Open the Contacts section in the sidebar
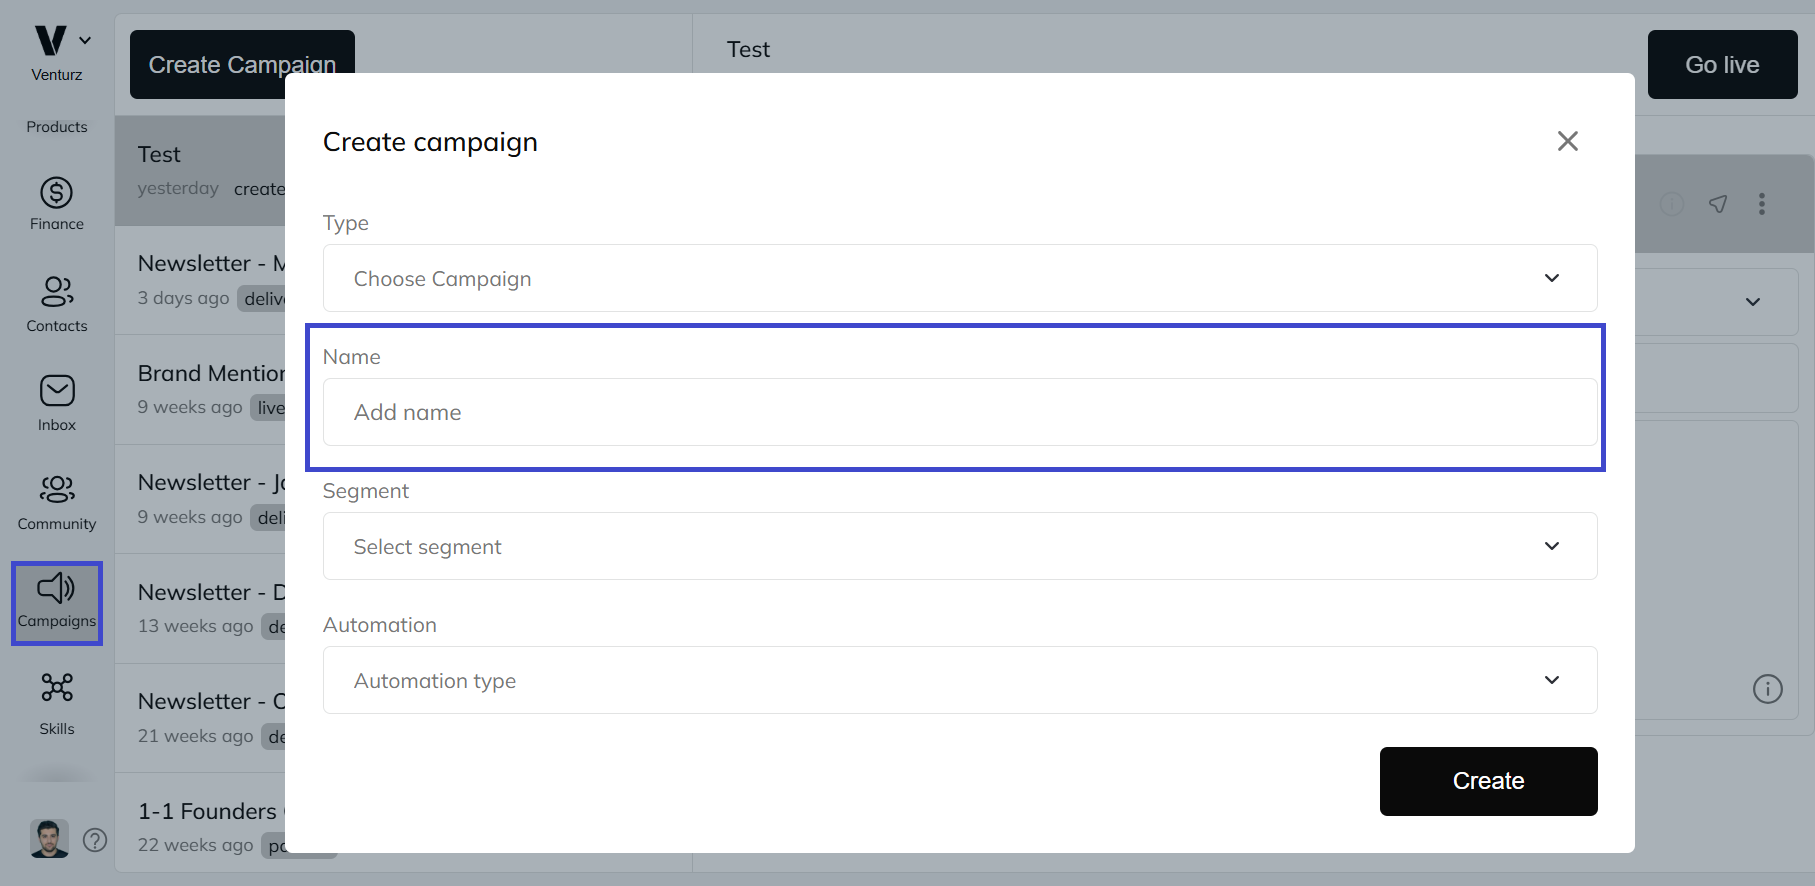This screenshot has height=886, width=1815. point(57,304)
